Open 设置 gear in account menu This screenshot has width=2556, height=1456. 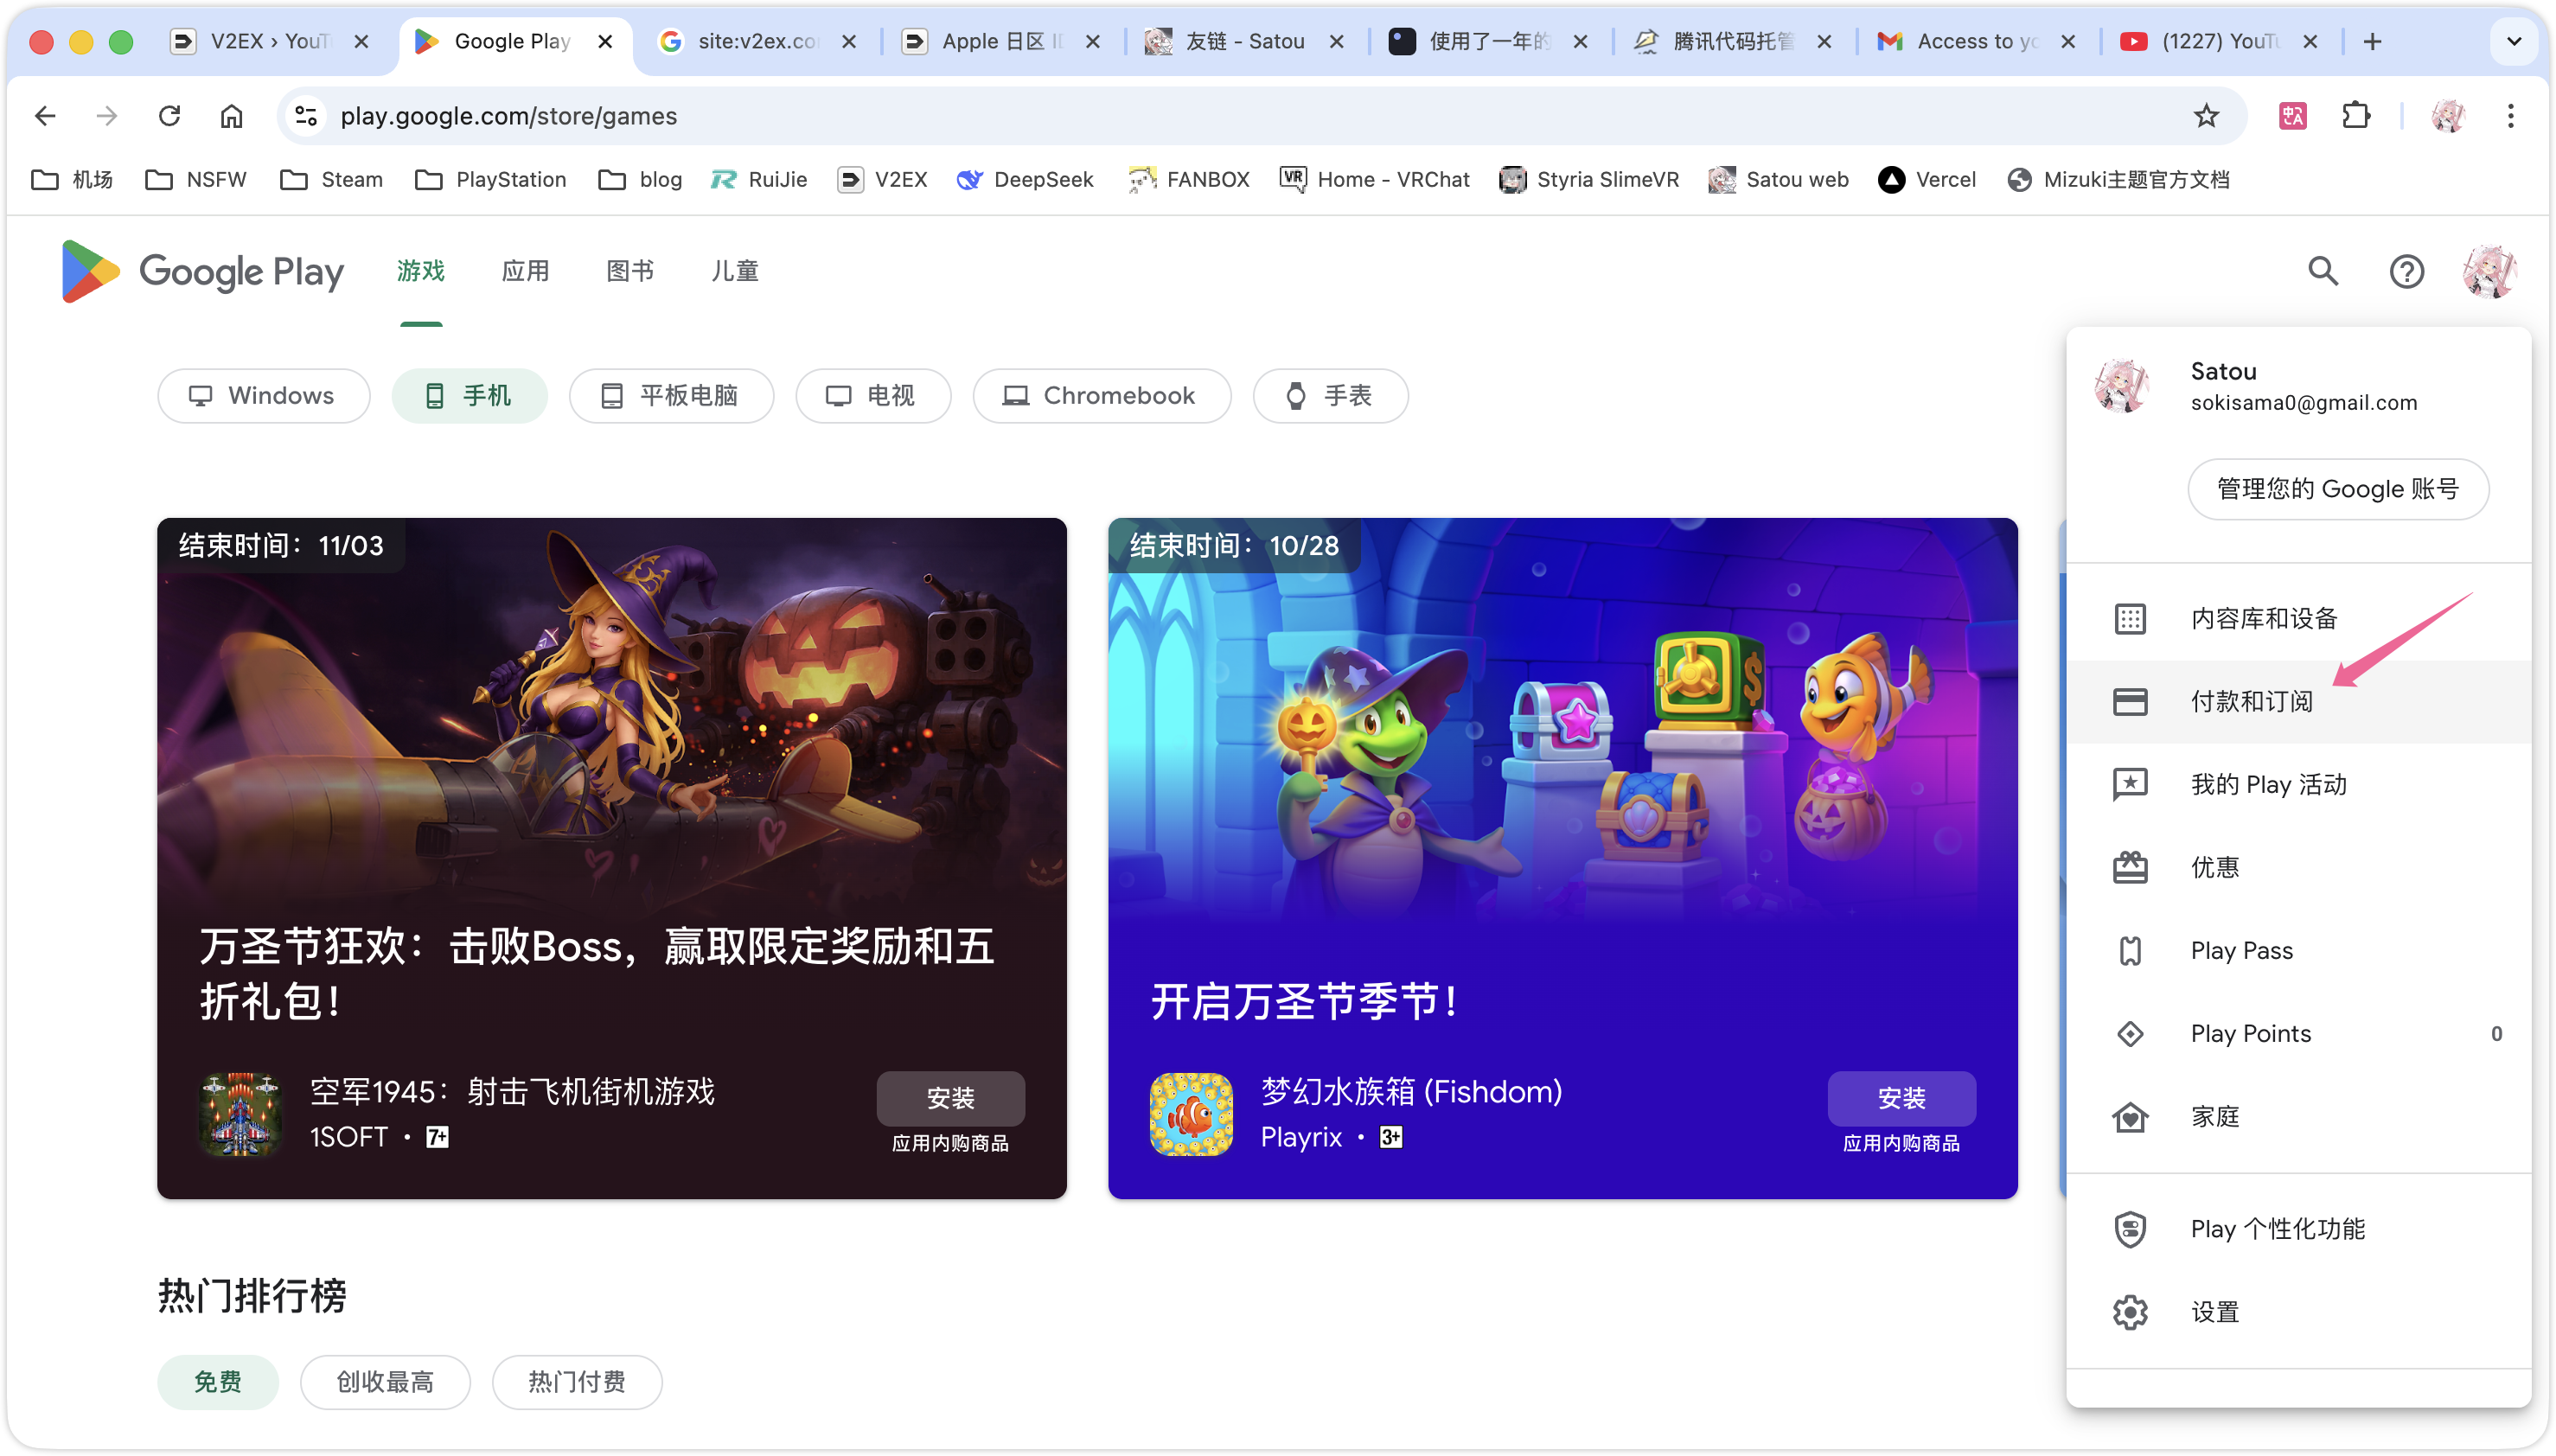(x=2130, y=1312)
